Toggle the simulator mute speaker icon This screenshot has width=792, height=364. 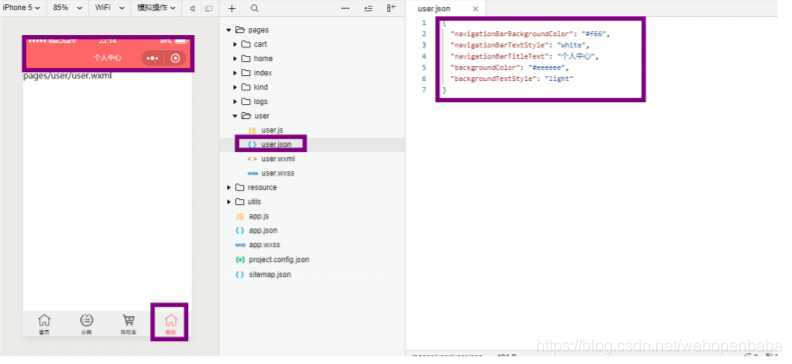pyautogui.click(x=192, y=9)
